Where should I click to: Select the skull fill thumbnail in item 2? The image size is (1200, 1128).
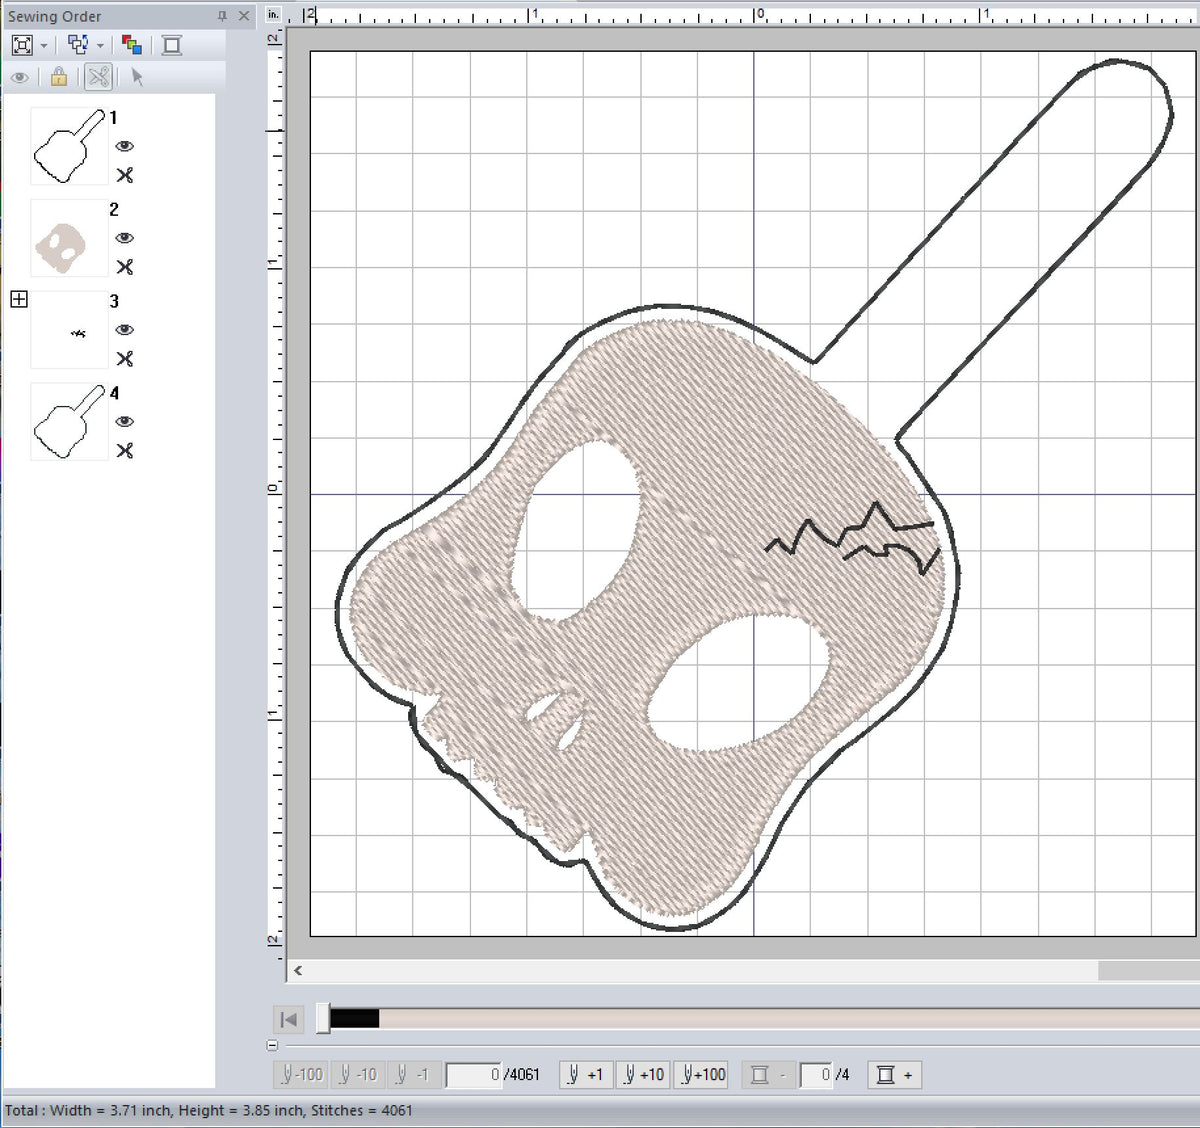click(68, 238)
